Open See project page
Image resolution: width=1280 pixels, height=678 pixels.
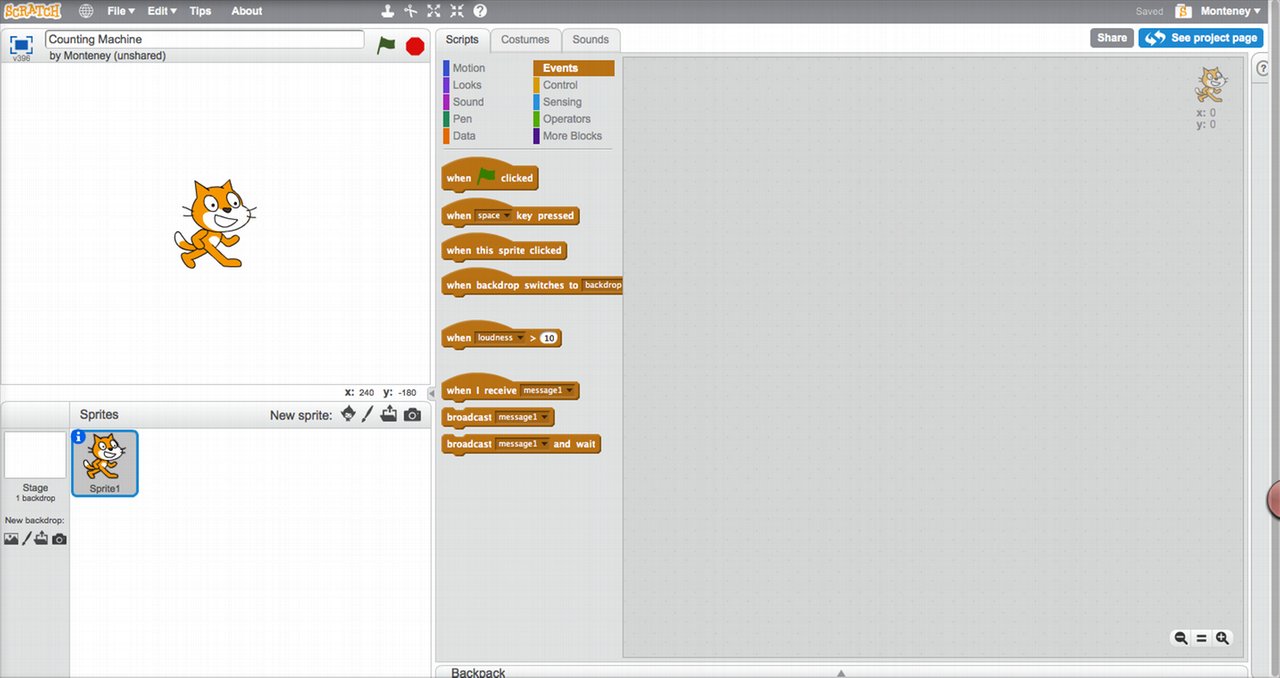point(1200,37)
